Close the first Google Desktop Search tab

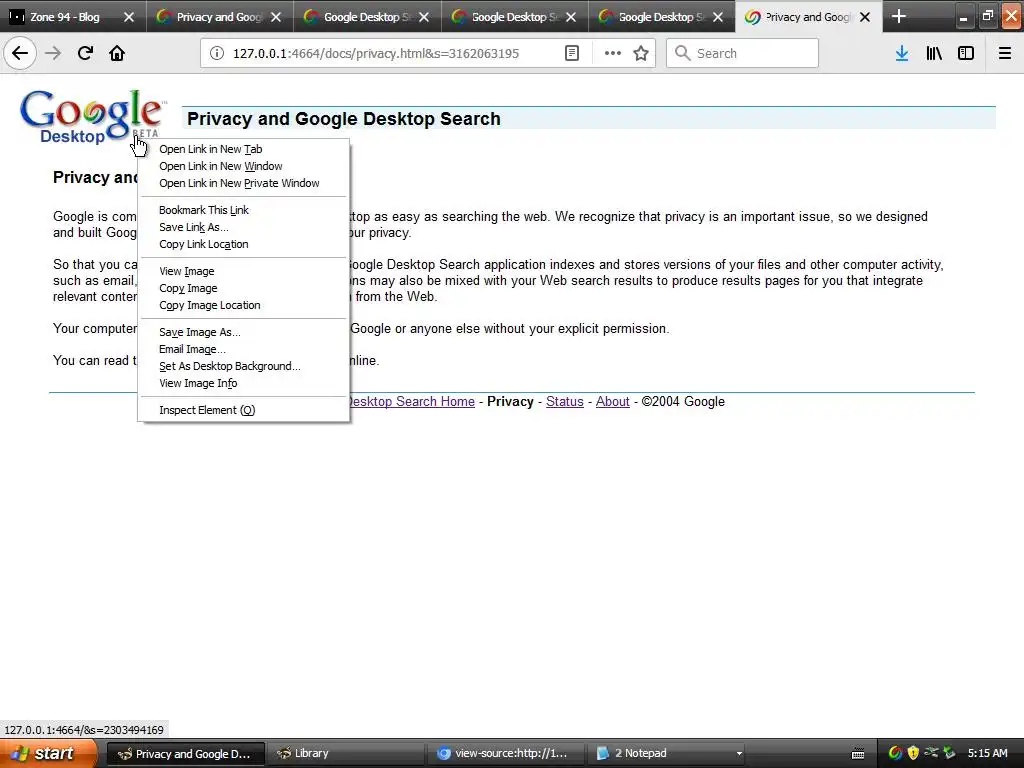[x=424, y=17]
